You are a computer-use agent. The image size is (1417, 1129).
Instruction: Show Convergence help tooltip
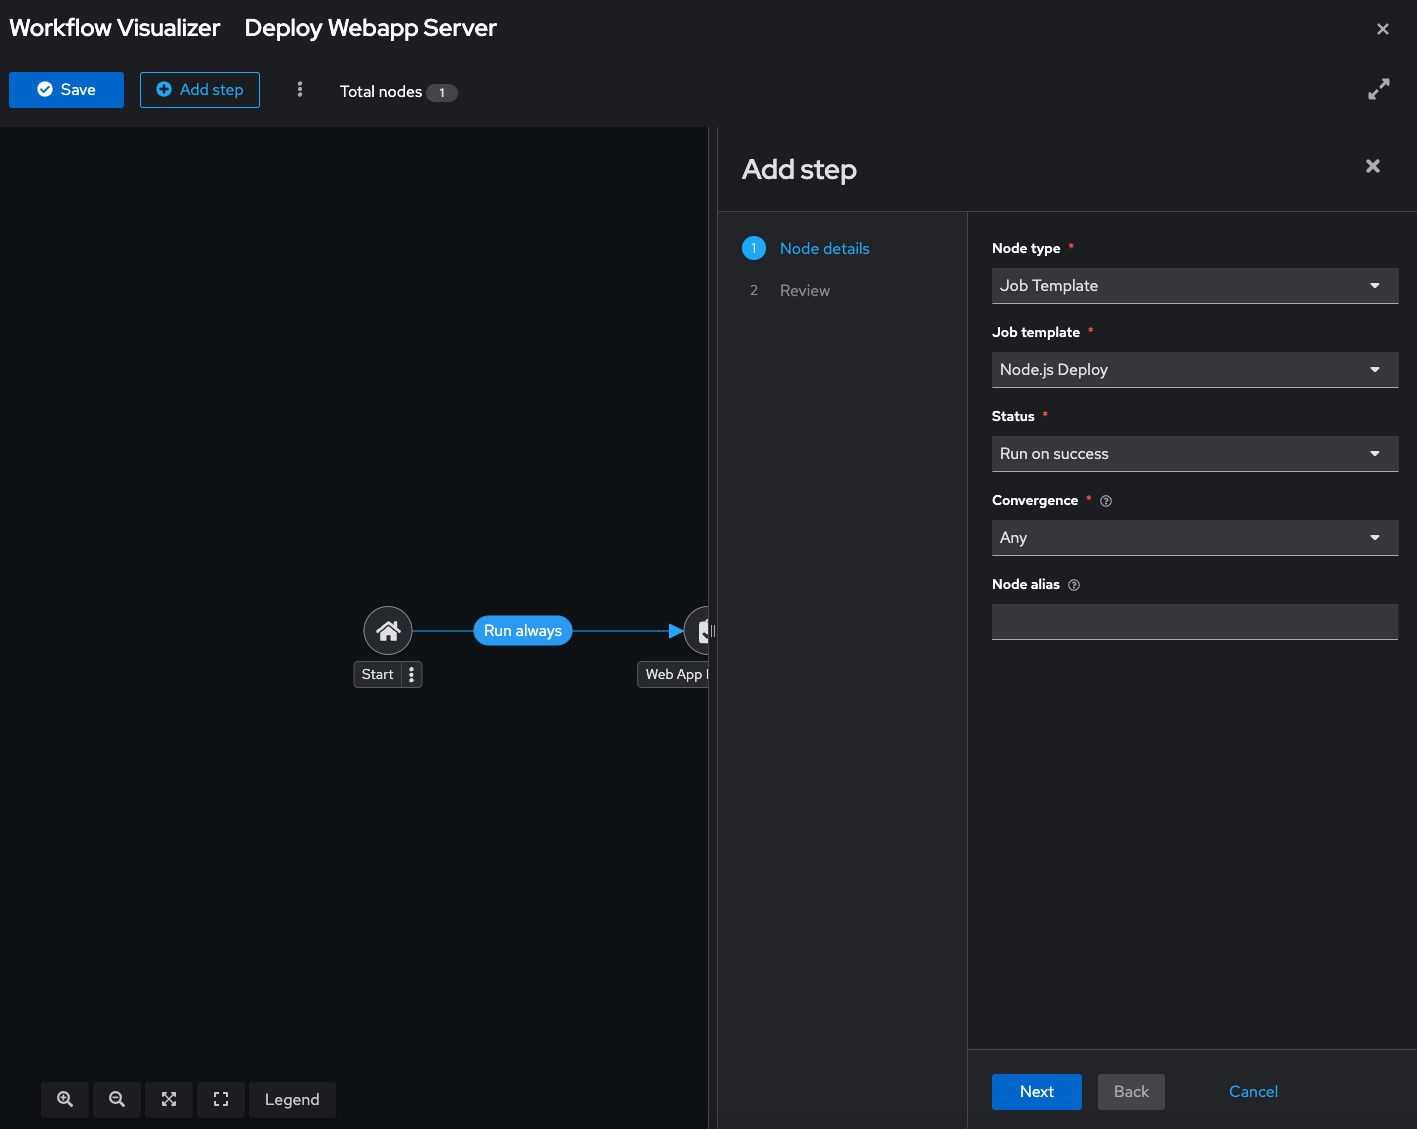(x=1106, y=501)
